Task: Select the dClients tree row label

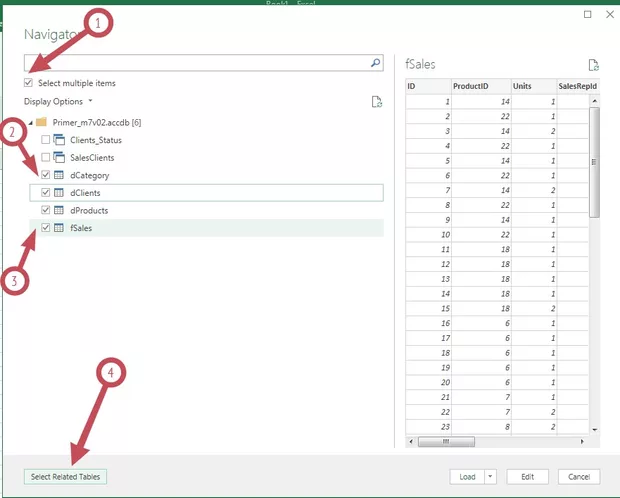Action: coord(85,193)
